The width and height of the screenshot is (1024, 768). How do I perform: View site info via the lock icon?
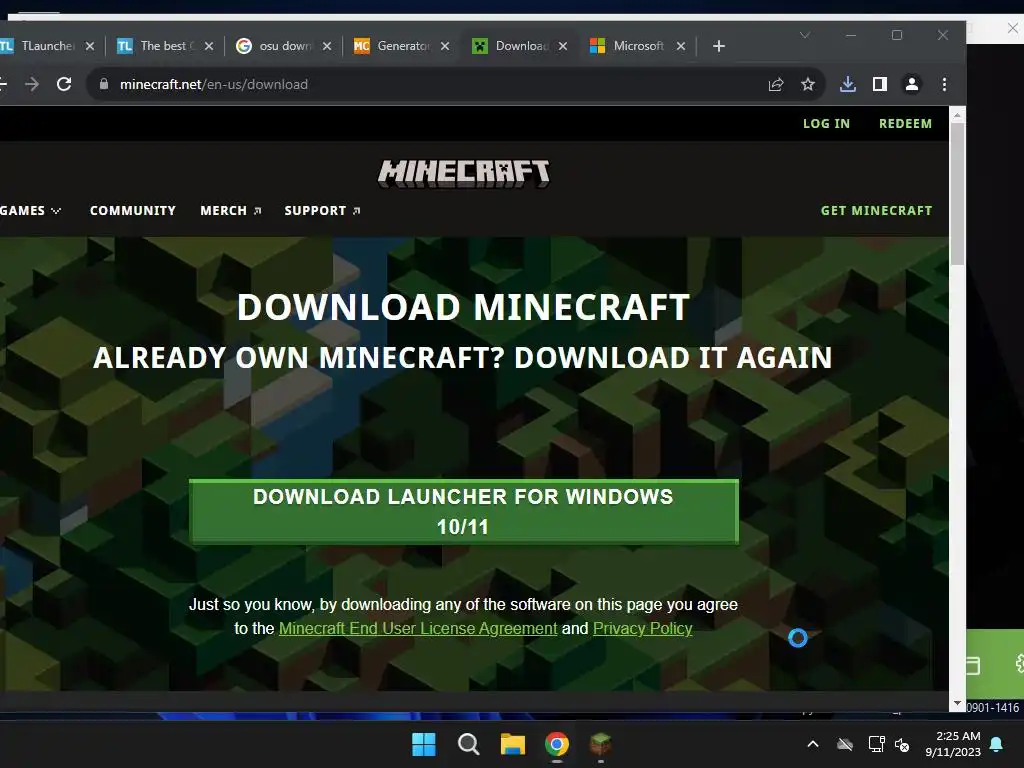tap(104, 84)
